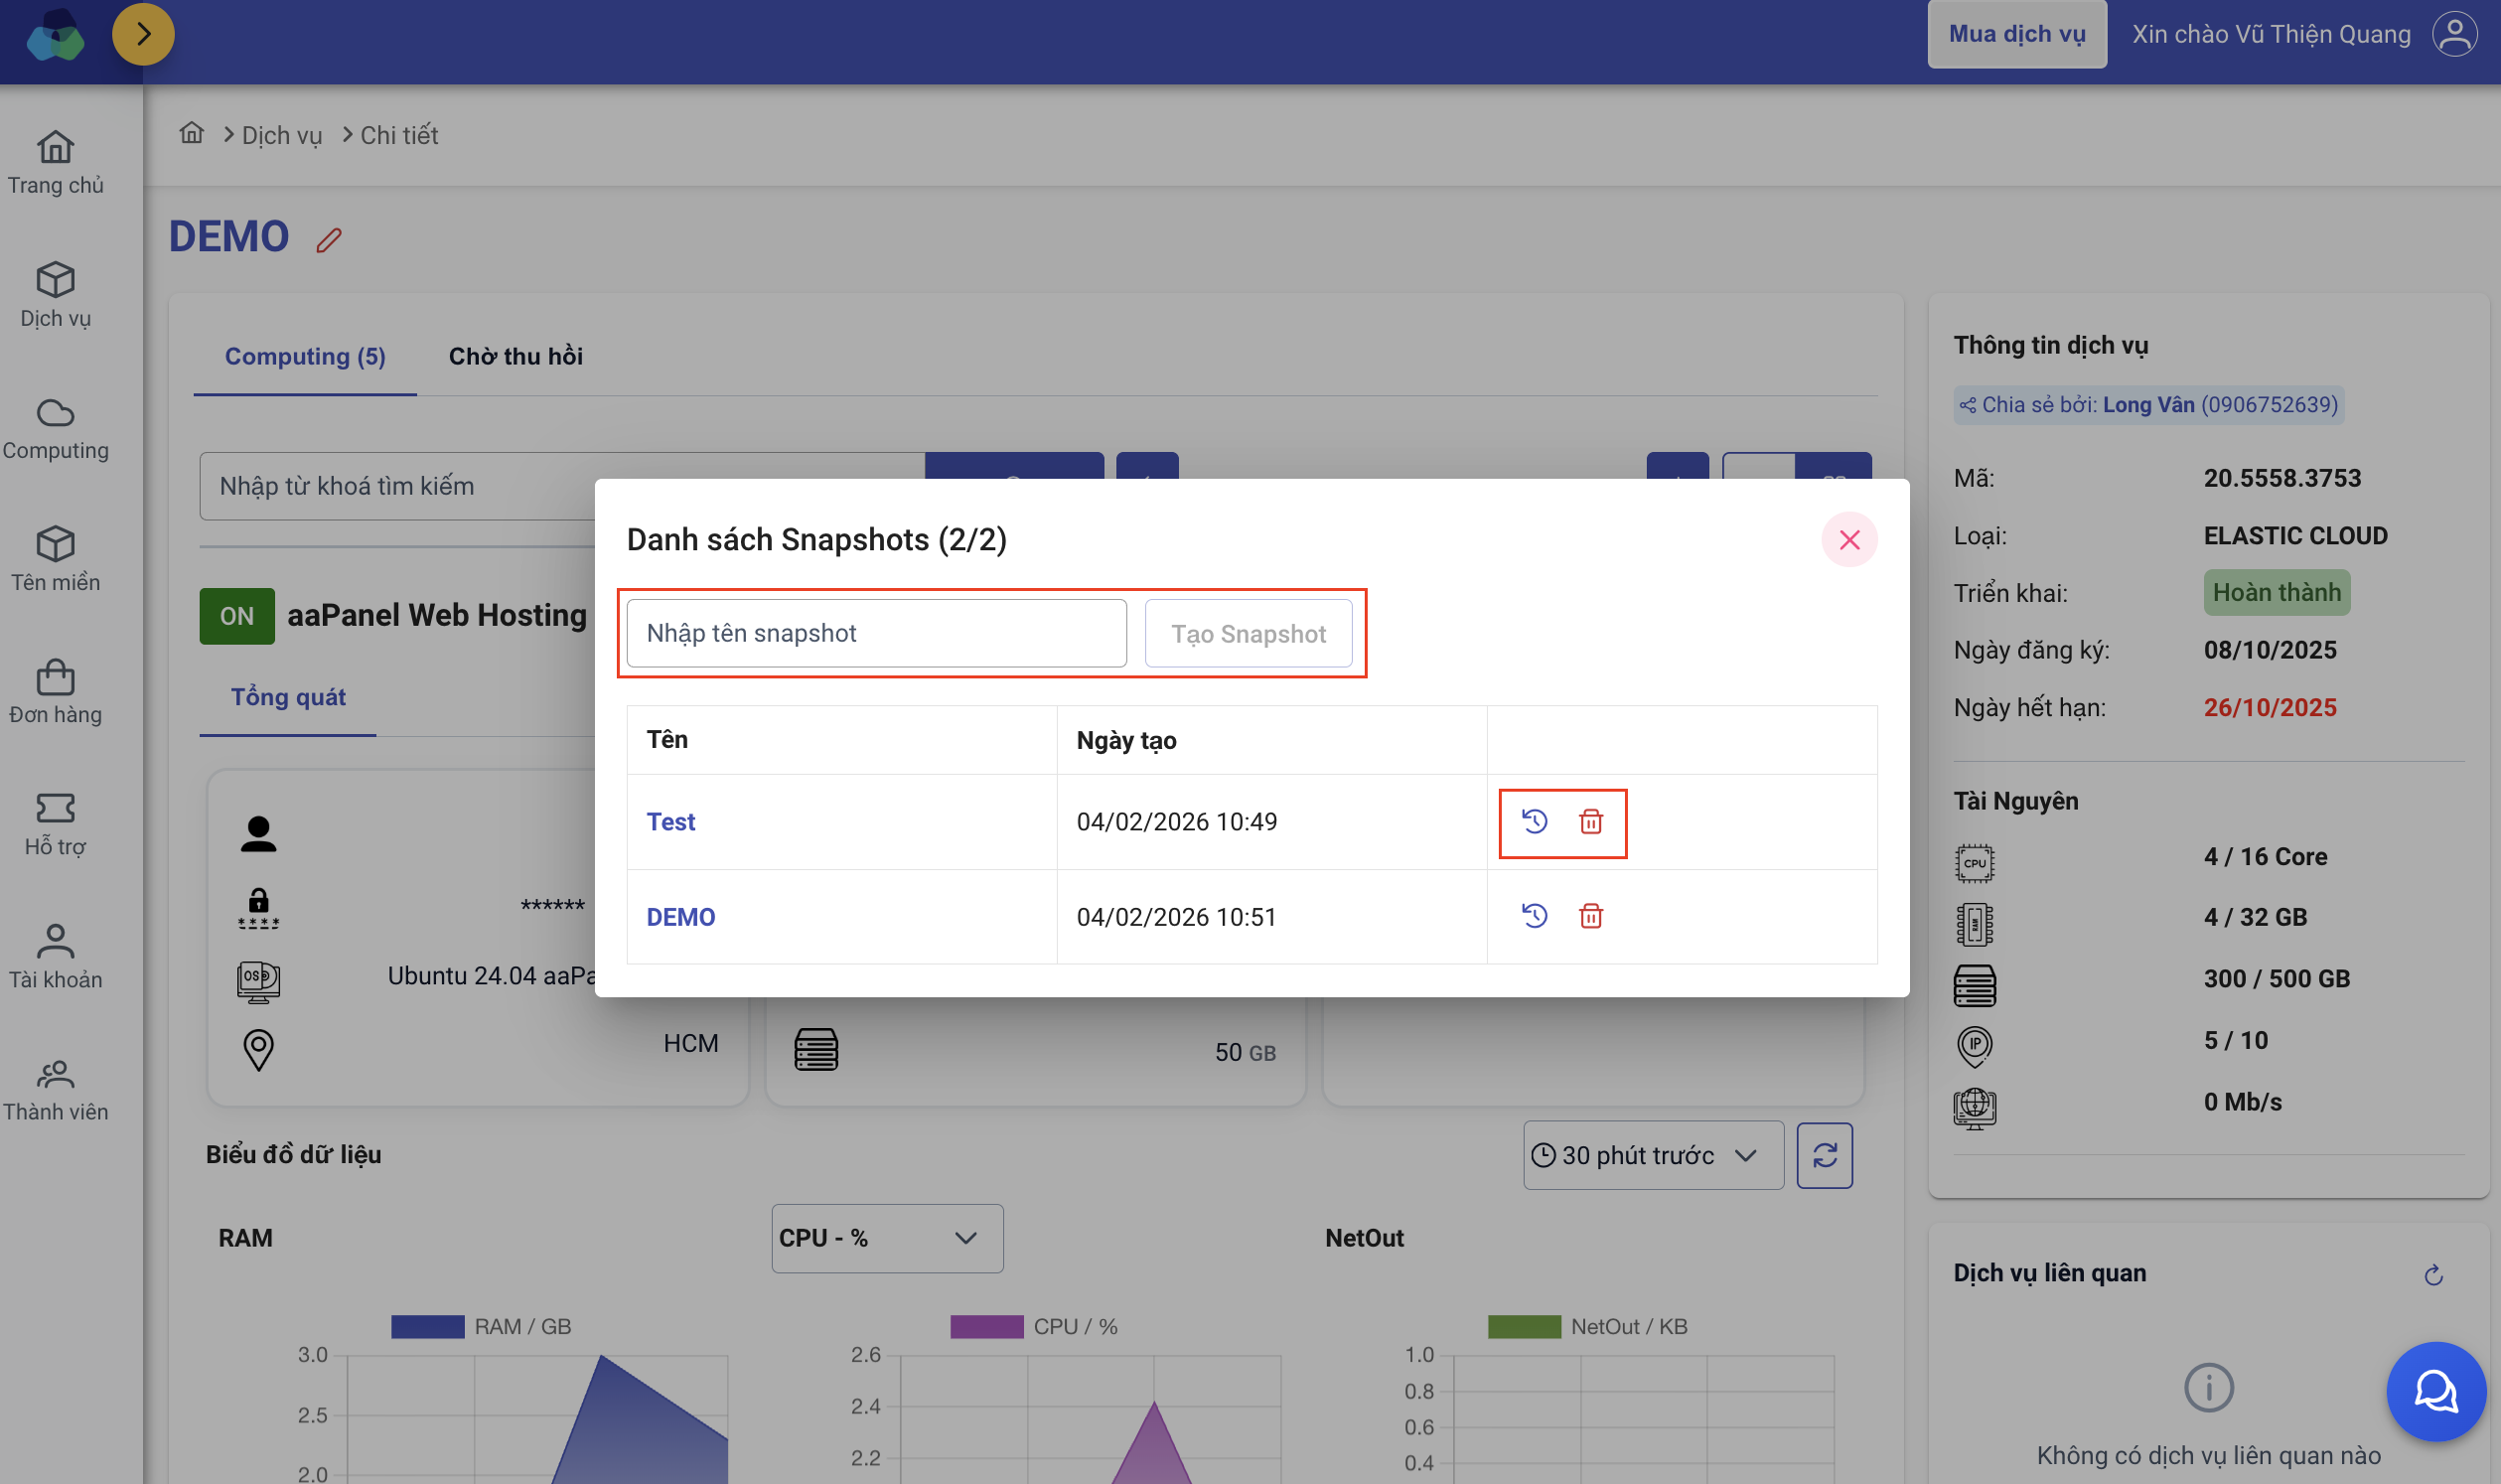Open the 30 phút trước time dropdown
This screenshot has width=2501, height=1484.
1652,1156
